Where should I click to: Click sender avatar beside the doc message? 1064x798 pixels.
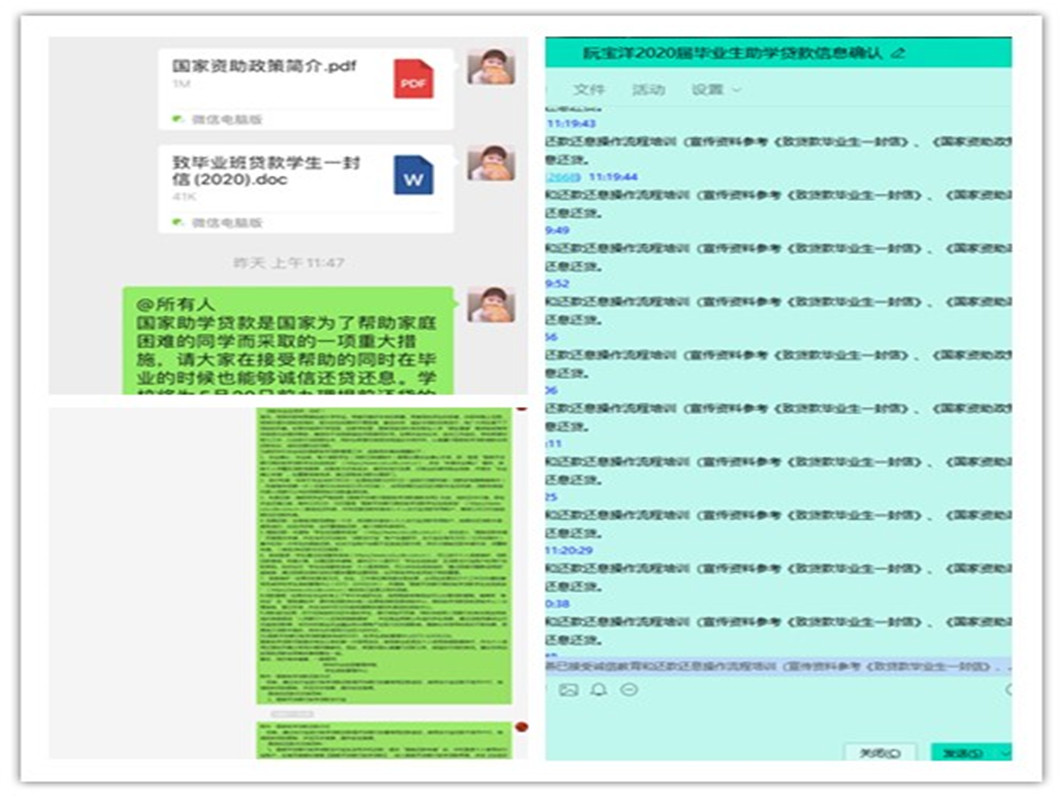491,163
